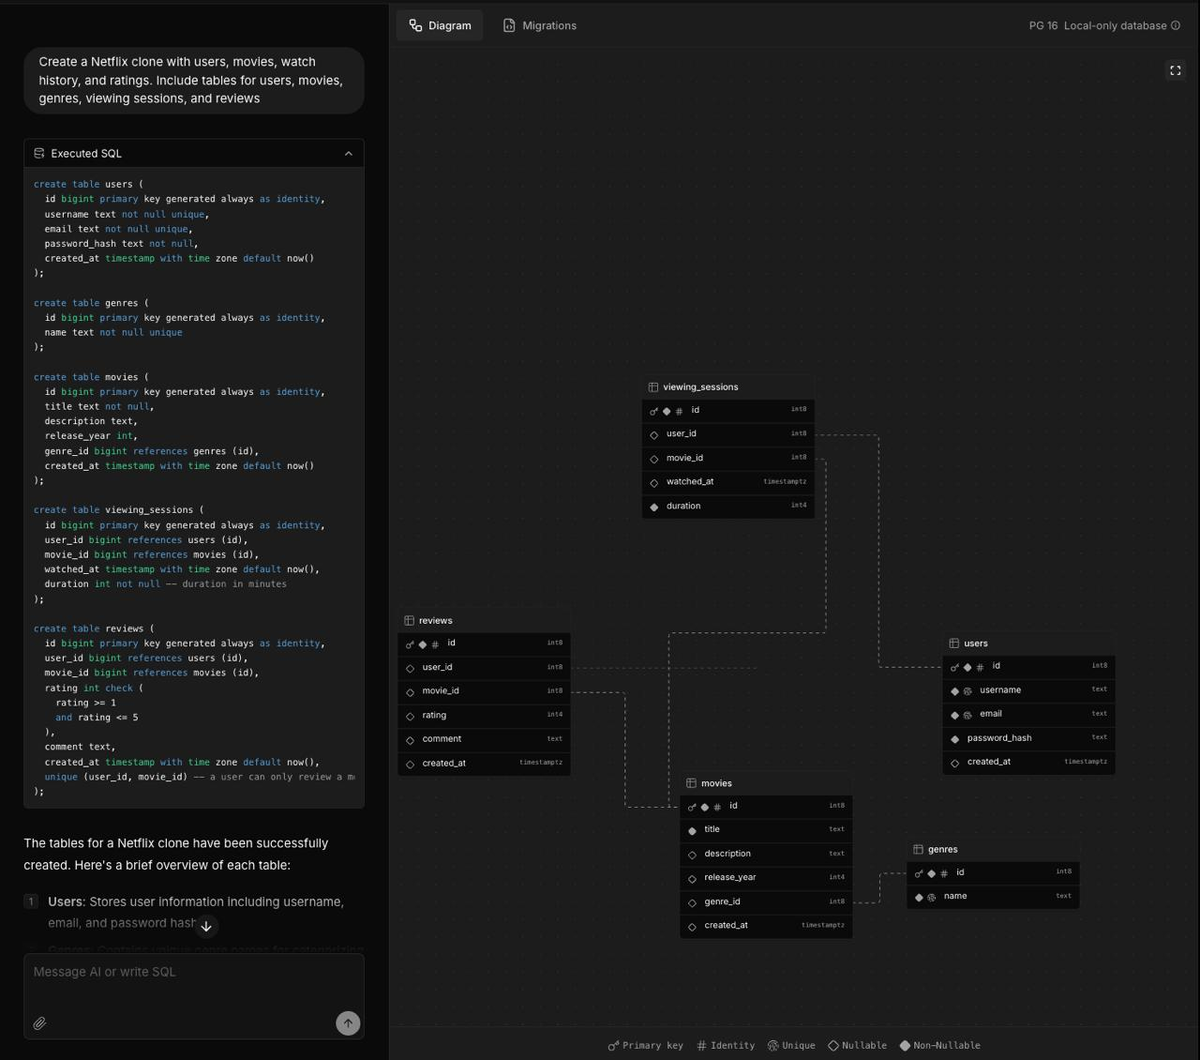Viewport: 1200px width, 1060px height.
Task: Click unique fingerprint icon beside email
Action: (967, 715)
